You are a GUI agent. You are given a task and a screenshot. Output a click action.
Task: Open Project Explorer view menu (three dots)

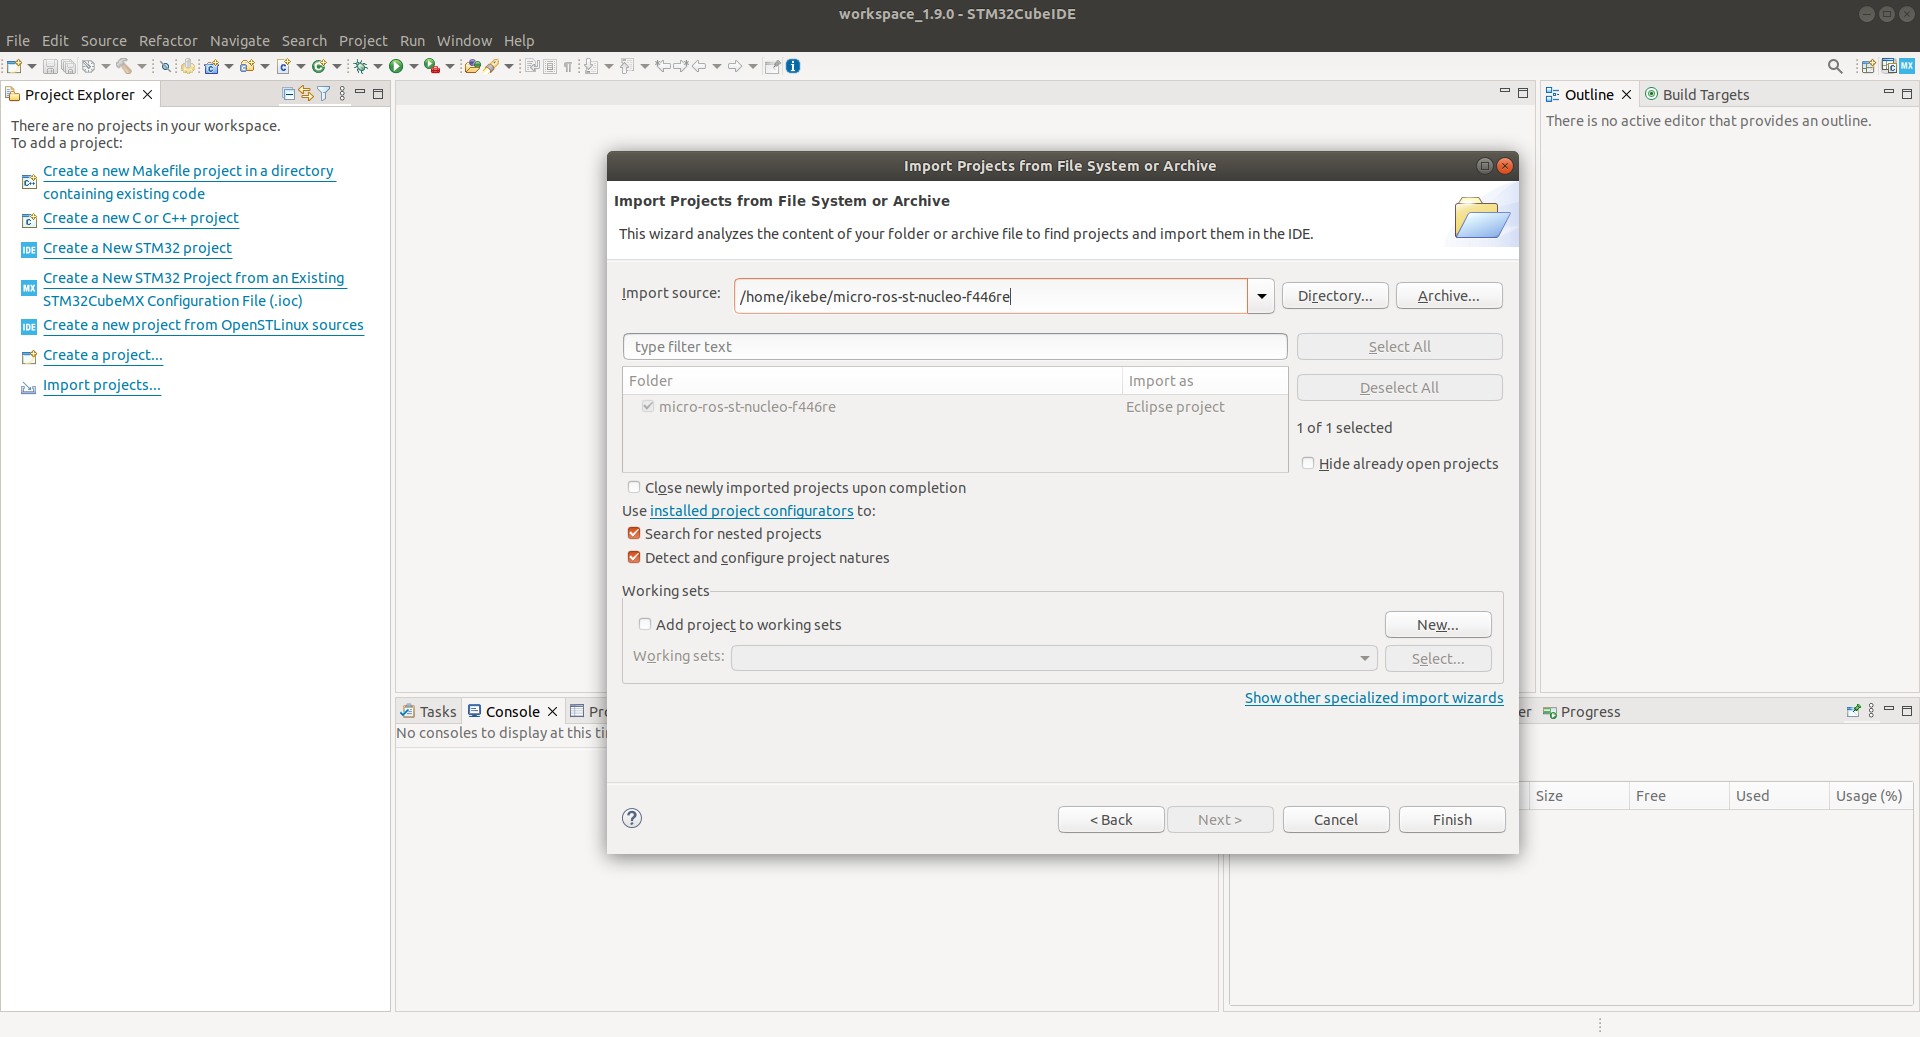click(x=342, y=94)
